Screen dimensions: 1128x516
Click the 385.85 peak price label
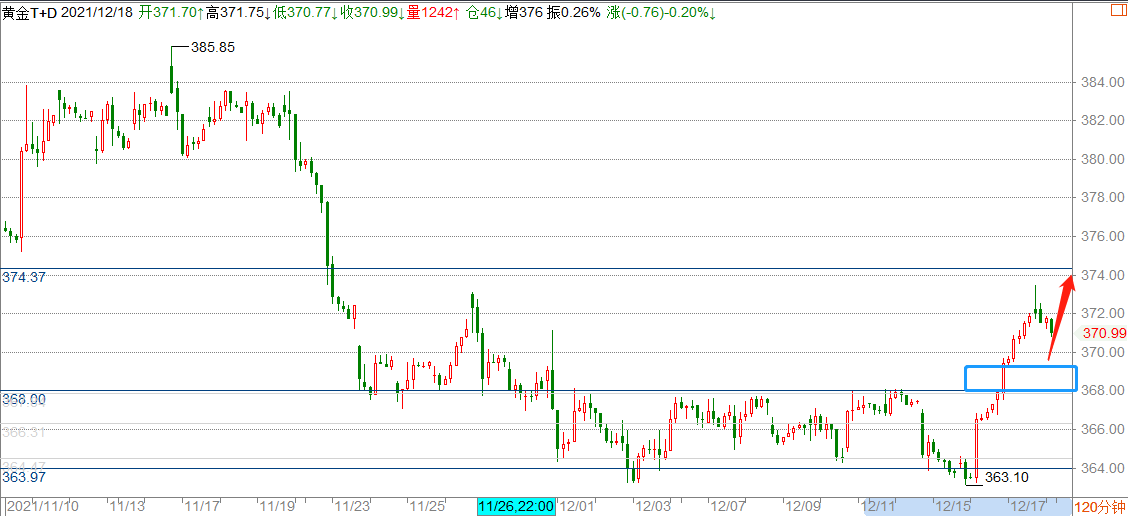coord(213,47)
